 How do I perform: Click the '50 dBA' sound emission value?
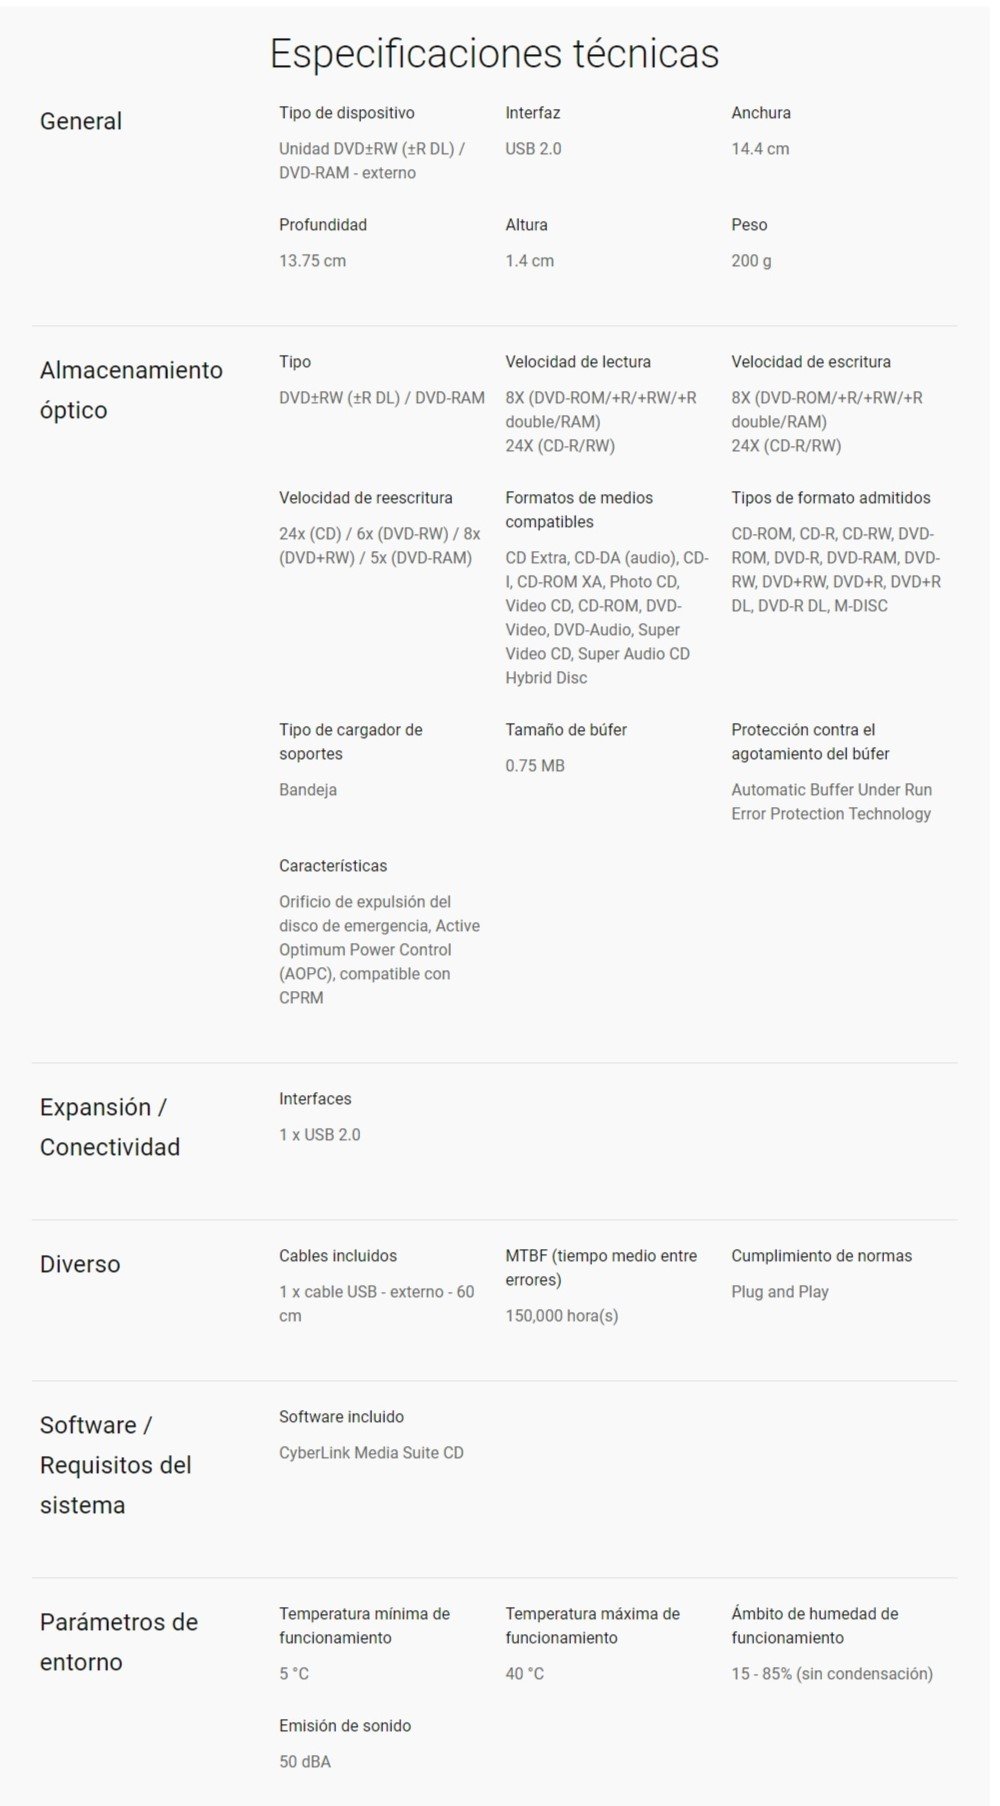[x=305, y=1762]
